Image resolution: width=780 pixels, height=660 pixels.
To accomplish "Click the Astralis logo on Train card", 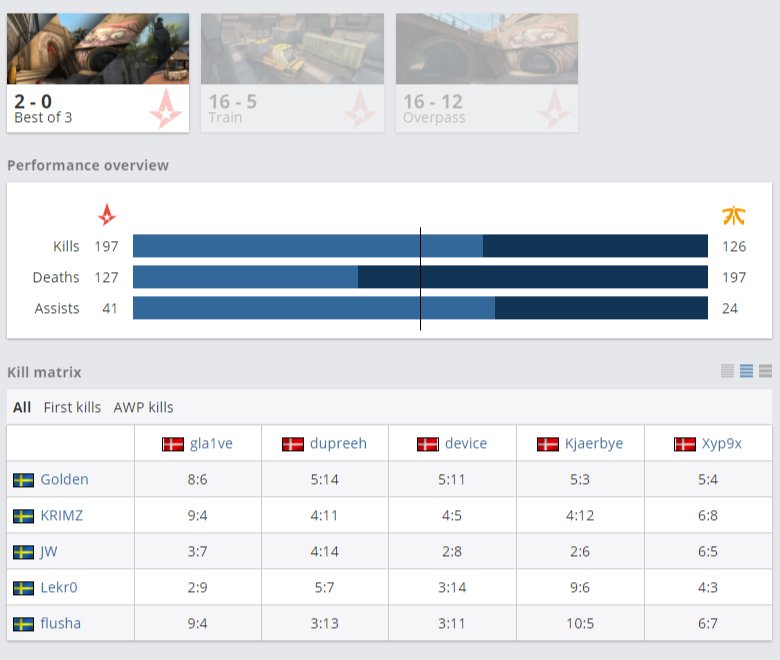I will click(360, 109).
